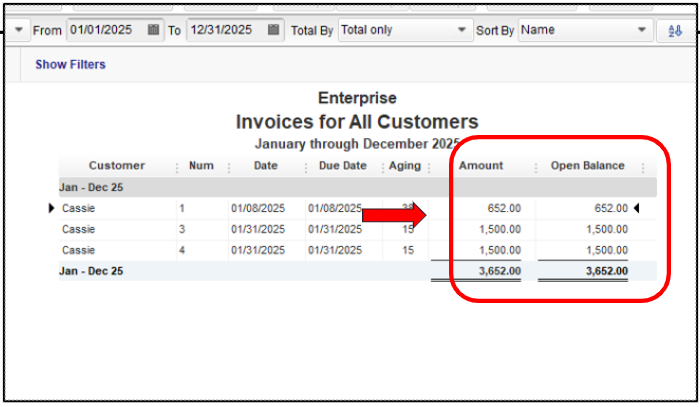Click the Aging column header

pyautogui.click(x=404, y=166)
